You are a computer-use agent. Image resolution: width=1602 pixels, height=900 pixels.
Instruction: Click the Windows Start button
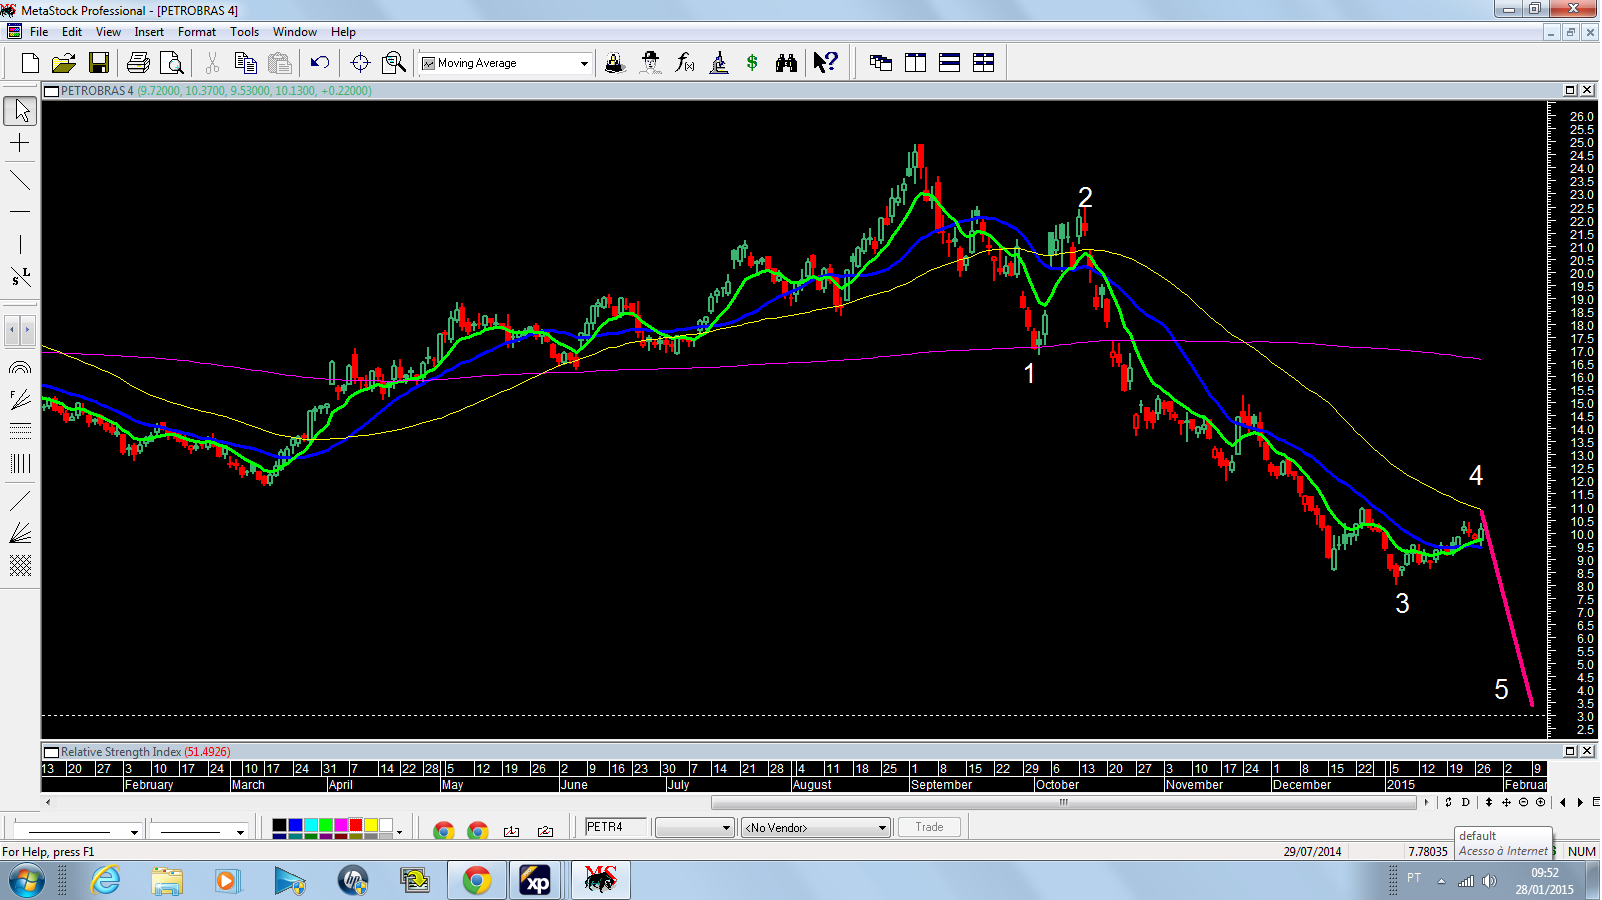click(26, 881)
